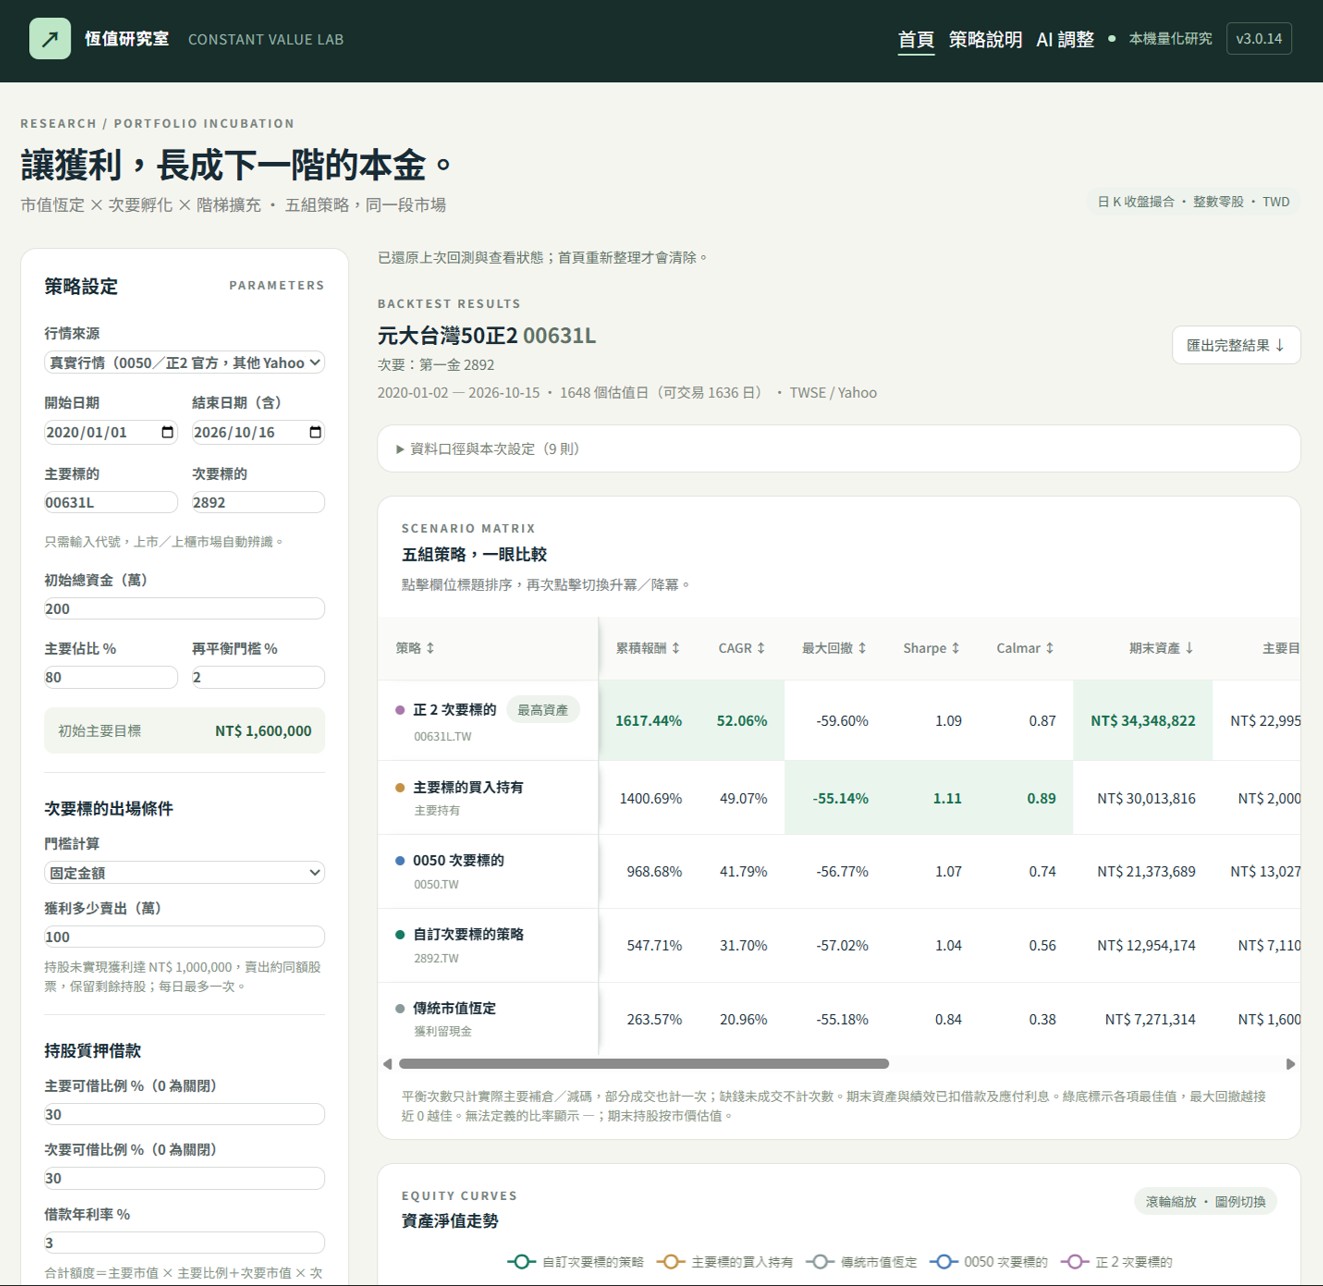The width and height of the screenshot is (1323, 1286).
Task: Expand 資料口徑與本次設定 details section
Action: (x=838, y=449)
